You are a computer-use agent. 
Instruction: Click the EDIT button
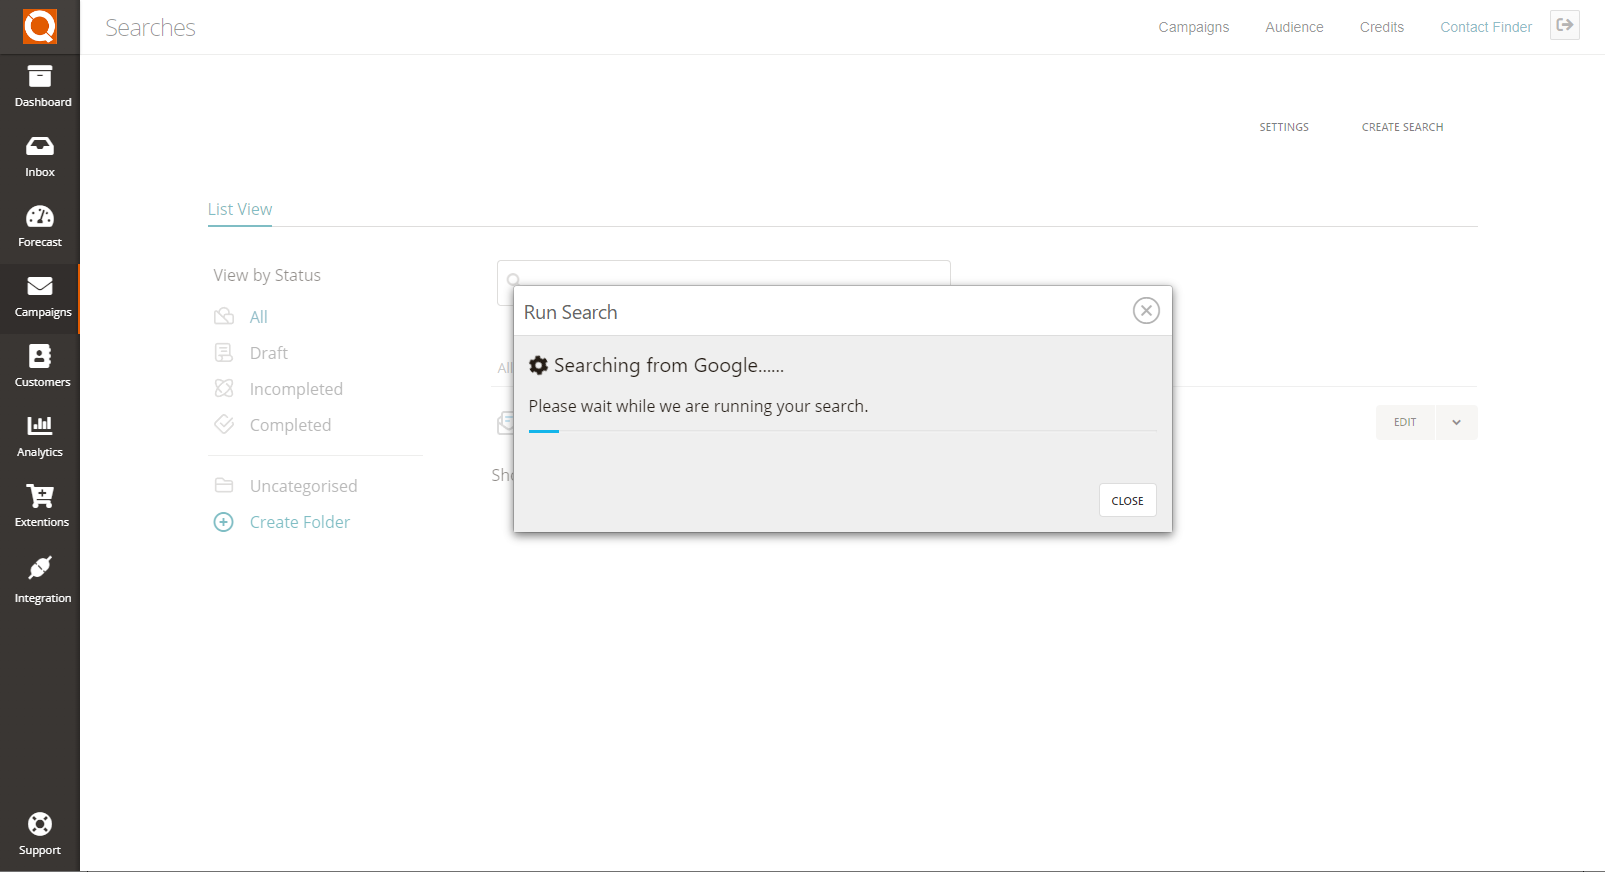click(x=1405, y=422)
